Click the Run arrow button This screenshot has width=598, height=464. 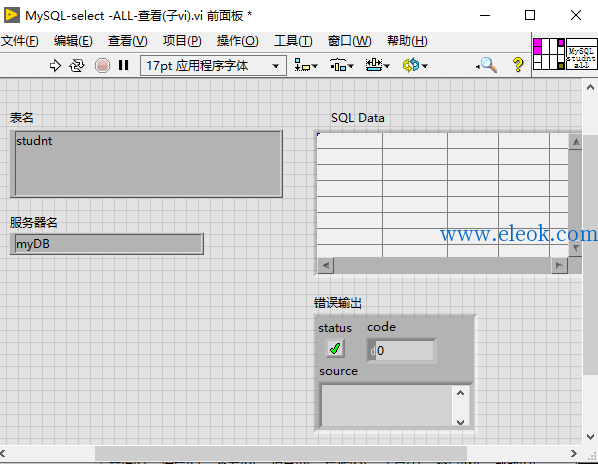pos(55,66)
